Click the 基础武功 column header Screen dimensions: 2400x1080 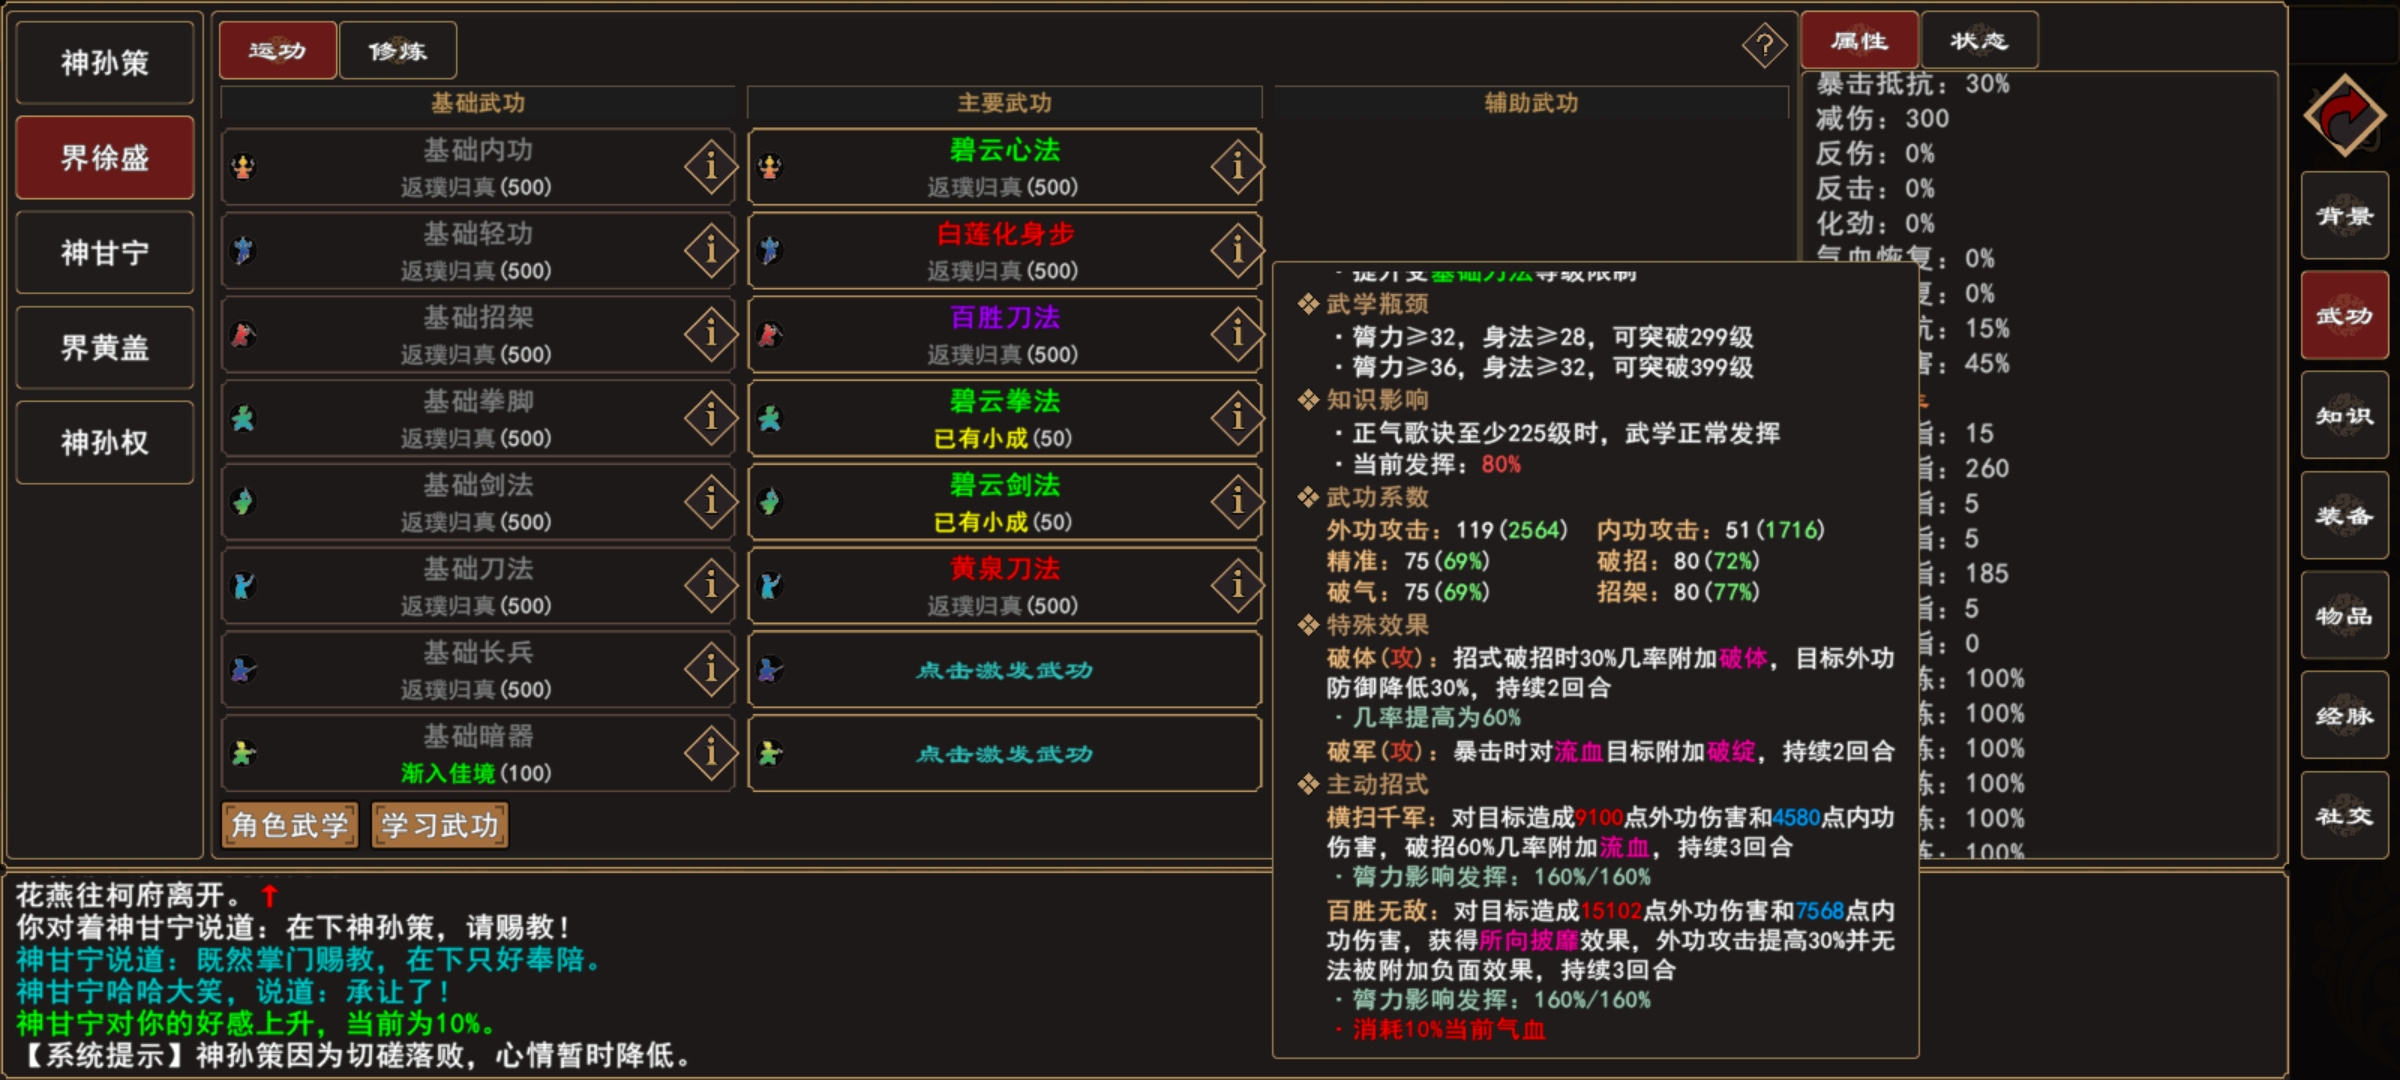pyautogui.click(x=478, y=103)
